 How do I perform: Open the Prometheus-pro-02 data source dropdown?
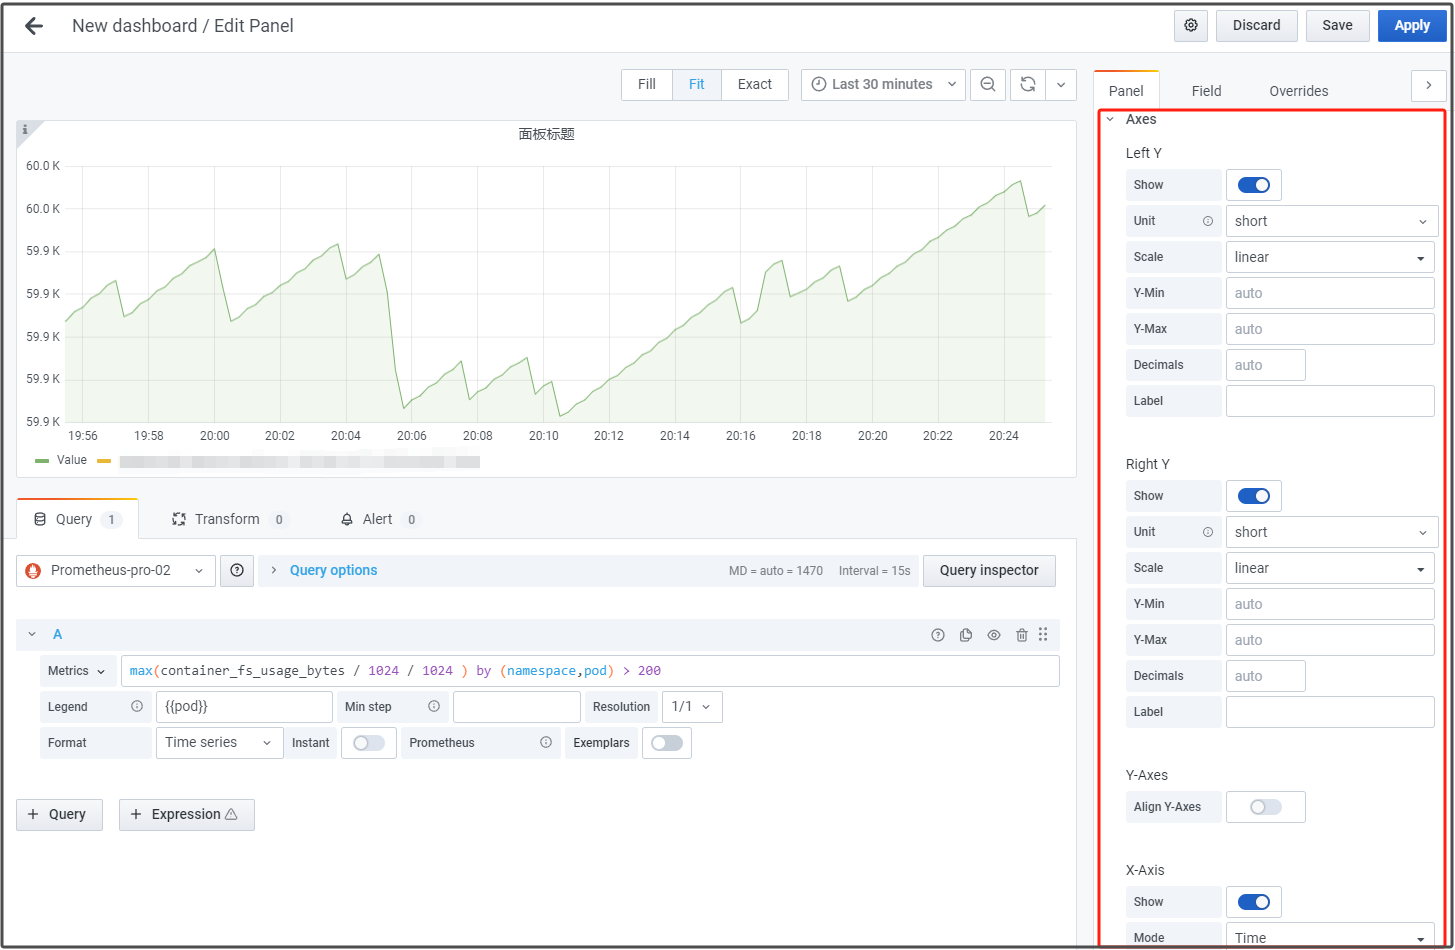point(116,571)
